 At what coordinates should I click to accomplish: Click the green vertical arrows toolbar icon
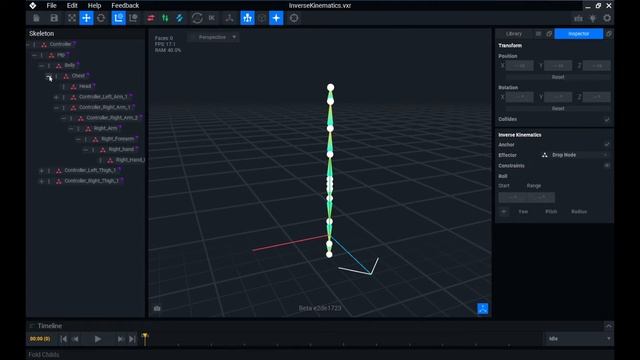(x=165, y=18)
